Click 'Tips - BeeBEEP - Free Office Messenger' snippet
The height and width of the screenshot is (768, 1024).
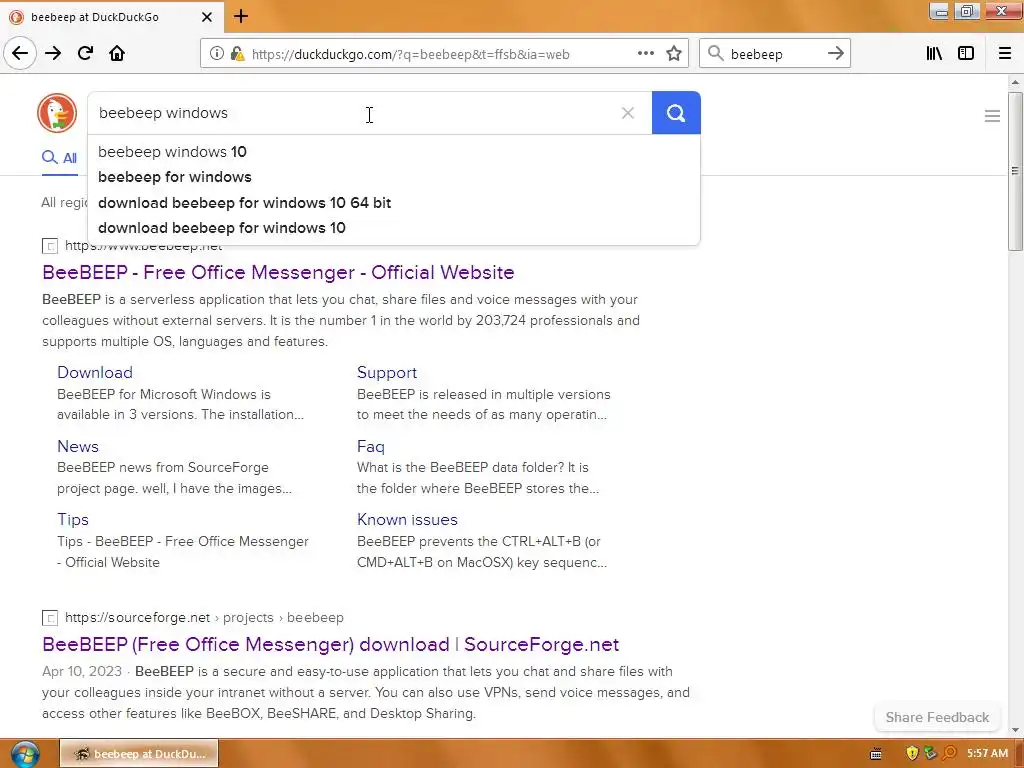(x=183, y=541)
